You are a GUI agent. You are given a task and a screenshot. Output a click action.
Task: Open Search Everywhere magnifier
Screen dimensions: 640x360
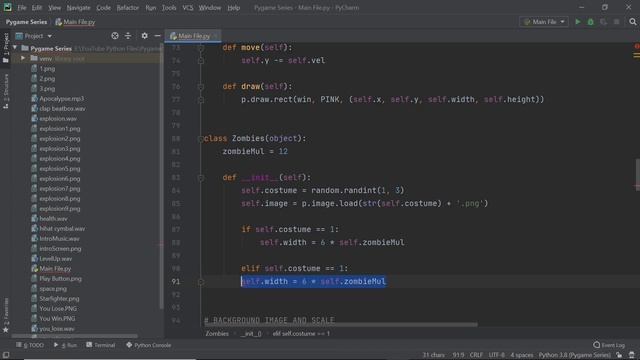coord(633,22)
